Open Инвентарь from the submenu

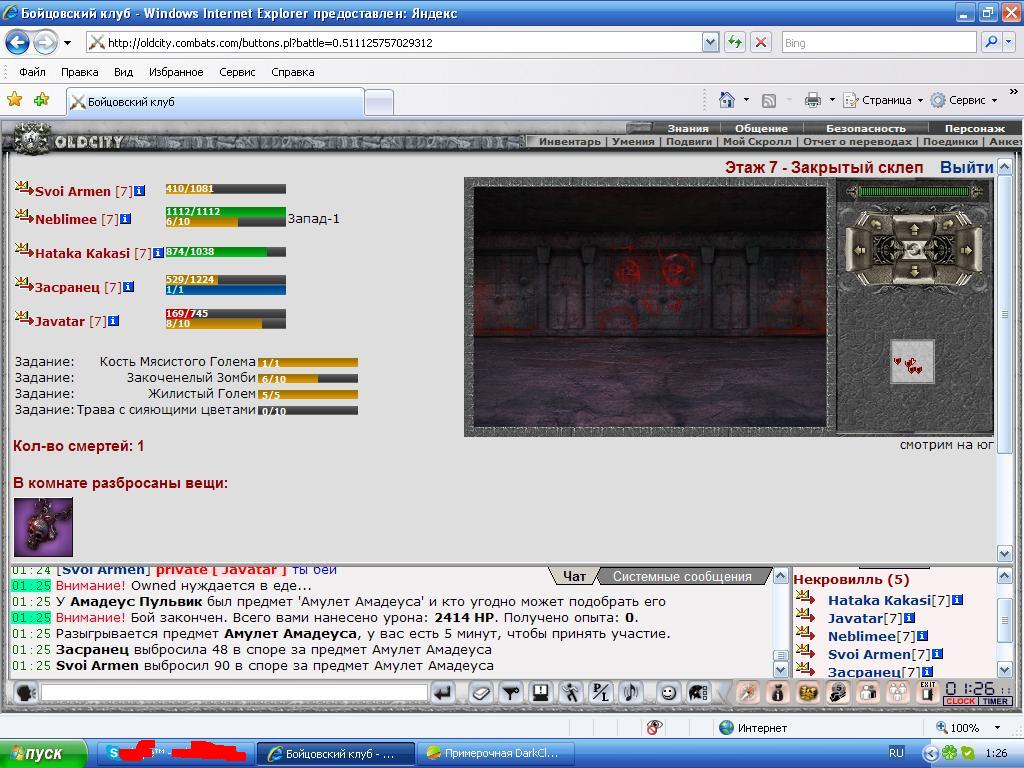pos(569,142)
